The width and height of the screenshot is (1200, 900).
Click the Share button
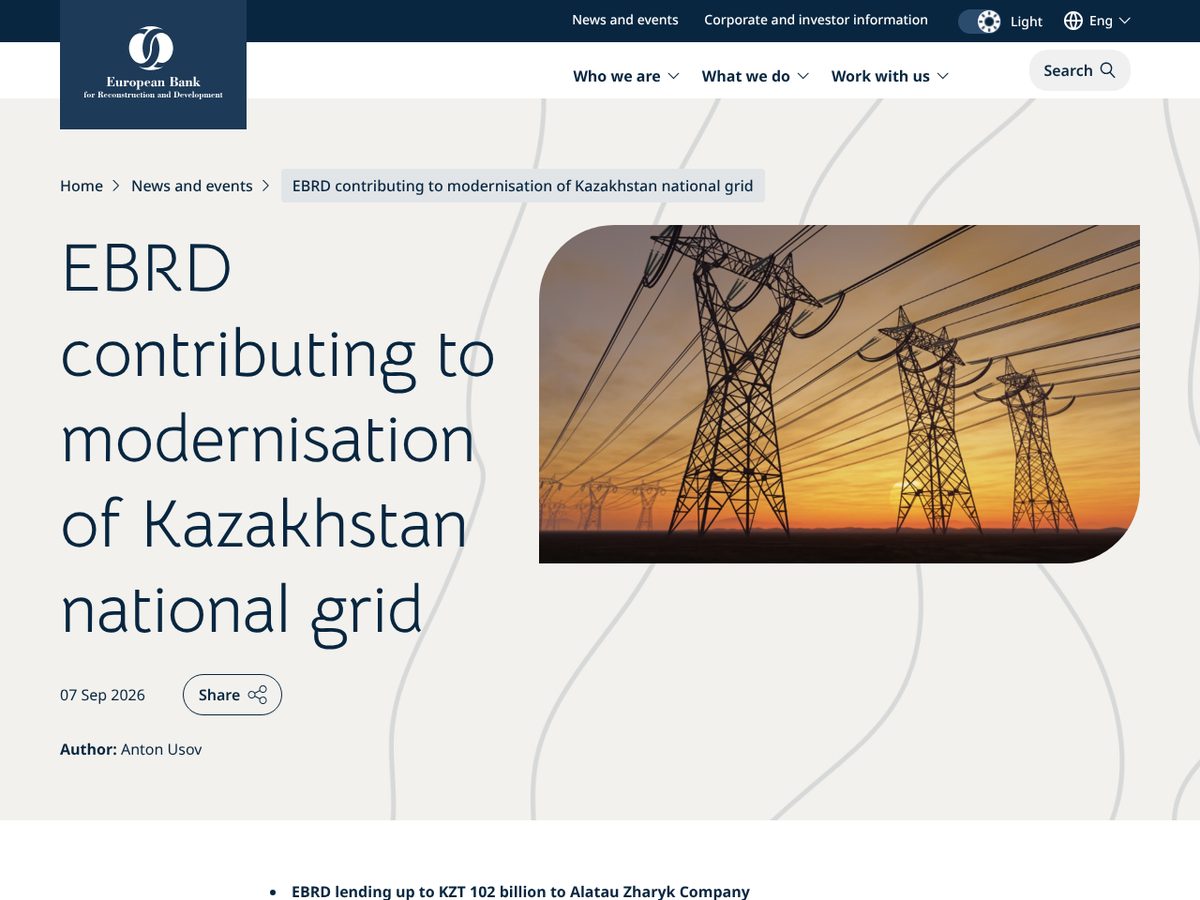point(232,695)
